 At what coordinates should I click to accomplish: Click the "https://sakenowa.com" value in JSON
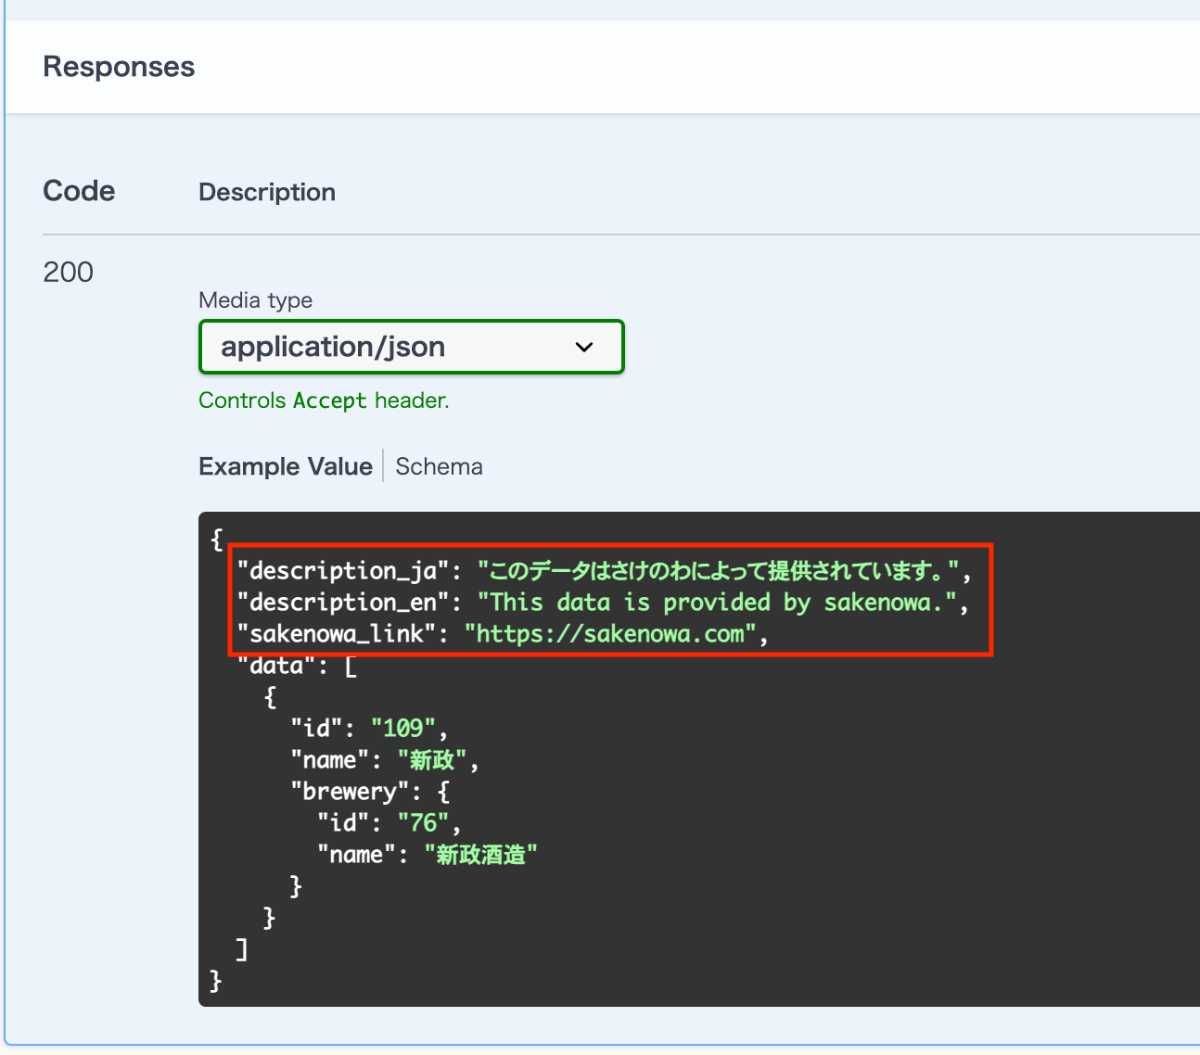pos(610,634)
